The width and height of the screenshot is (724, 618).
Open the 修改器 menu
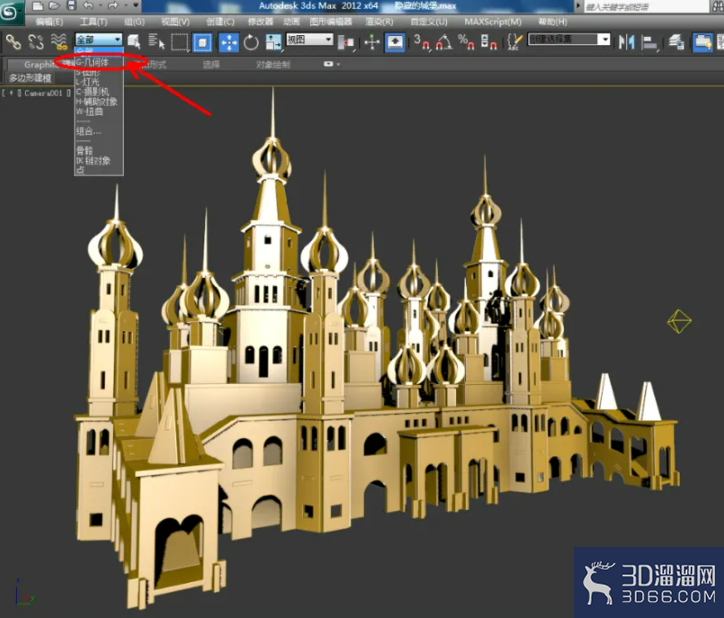pos(260,22)
